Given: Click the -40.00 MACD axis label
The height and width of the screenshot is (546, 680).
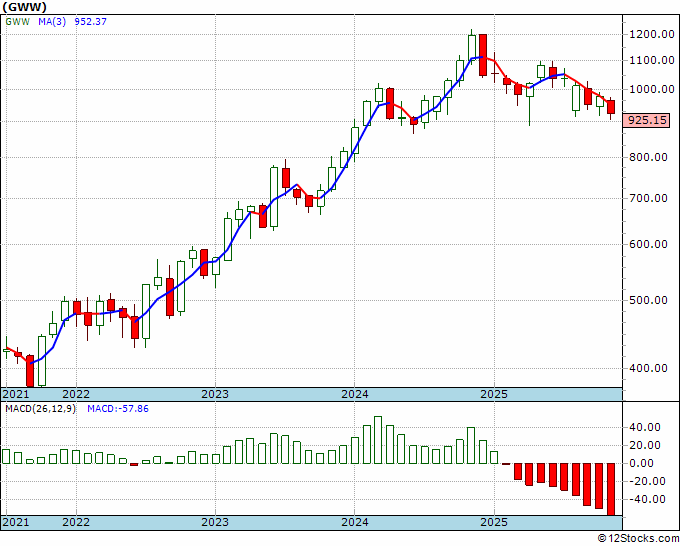Looking at the screenshot, I should pos(645,500).
